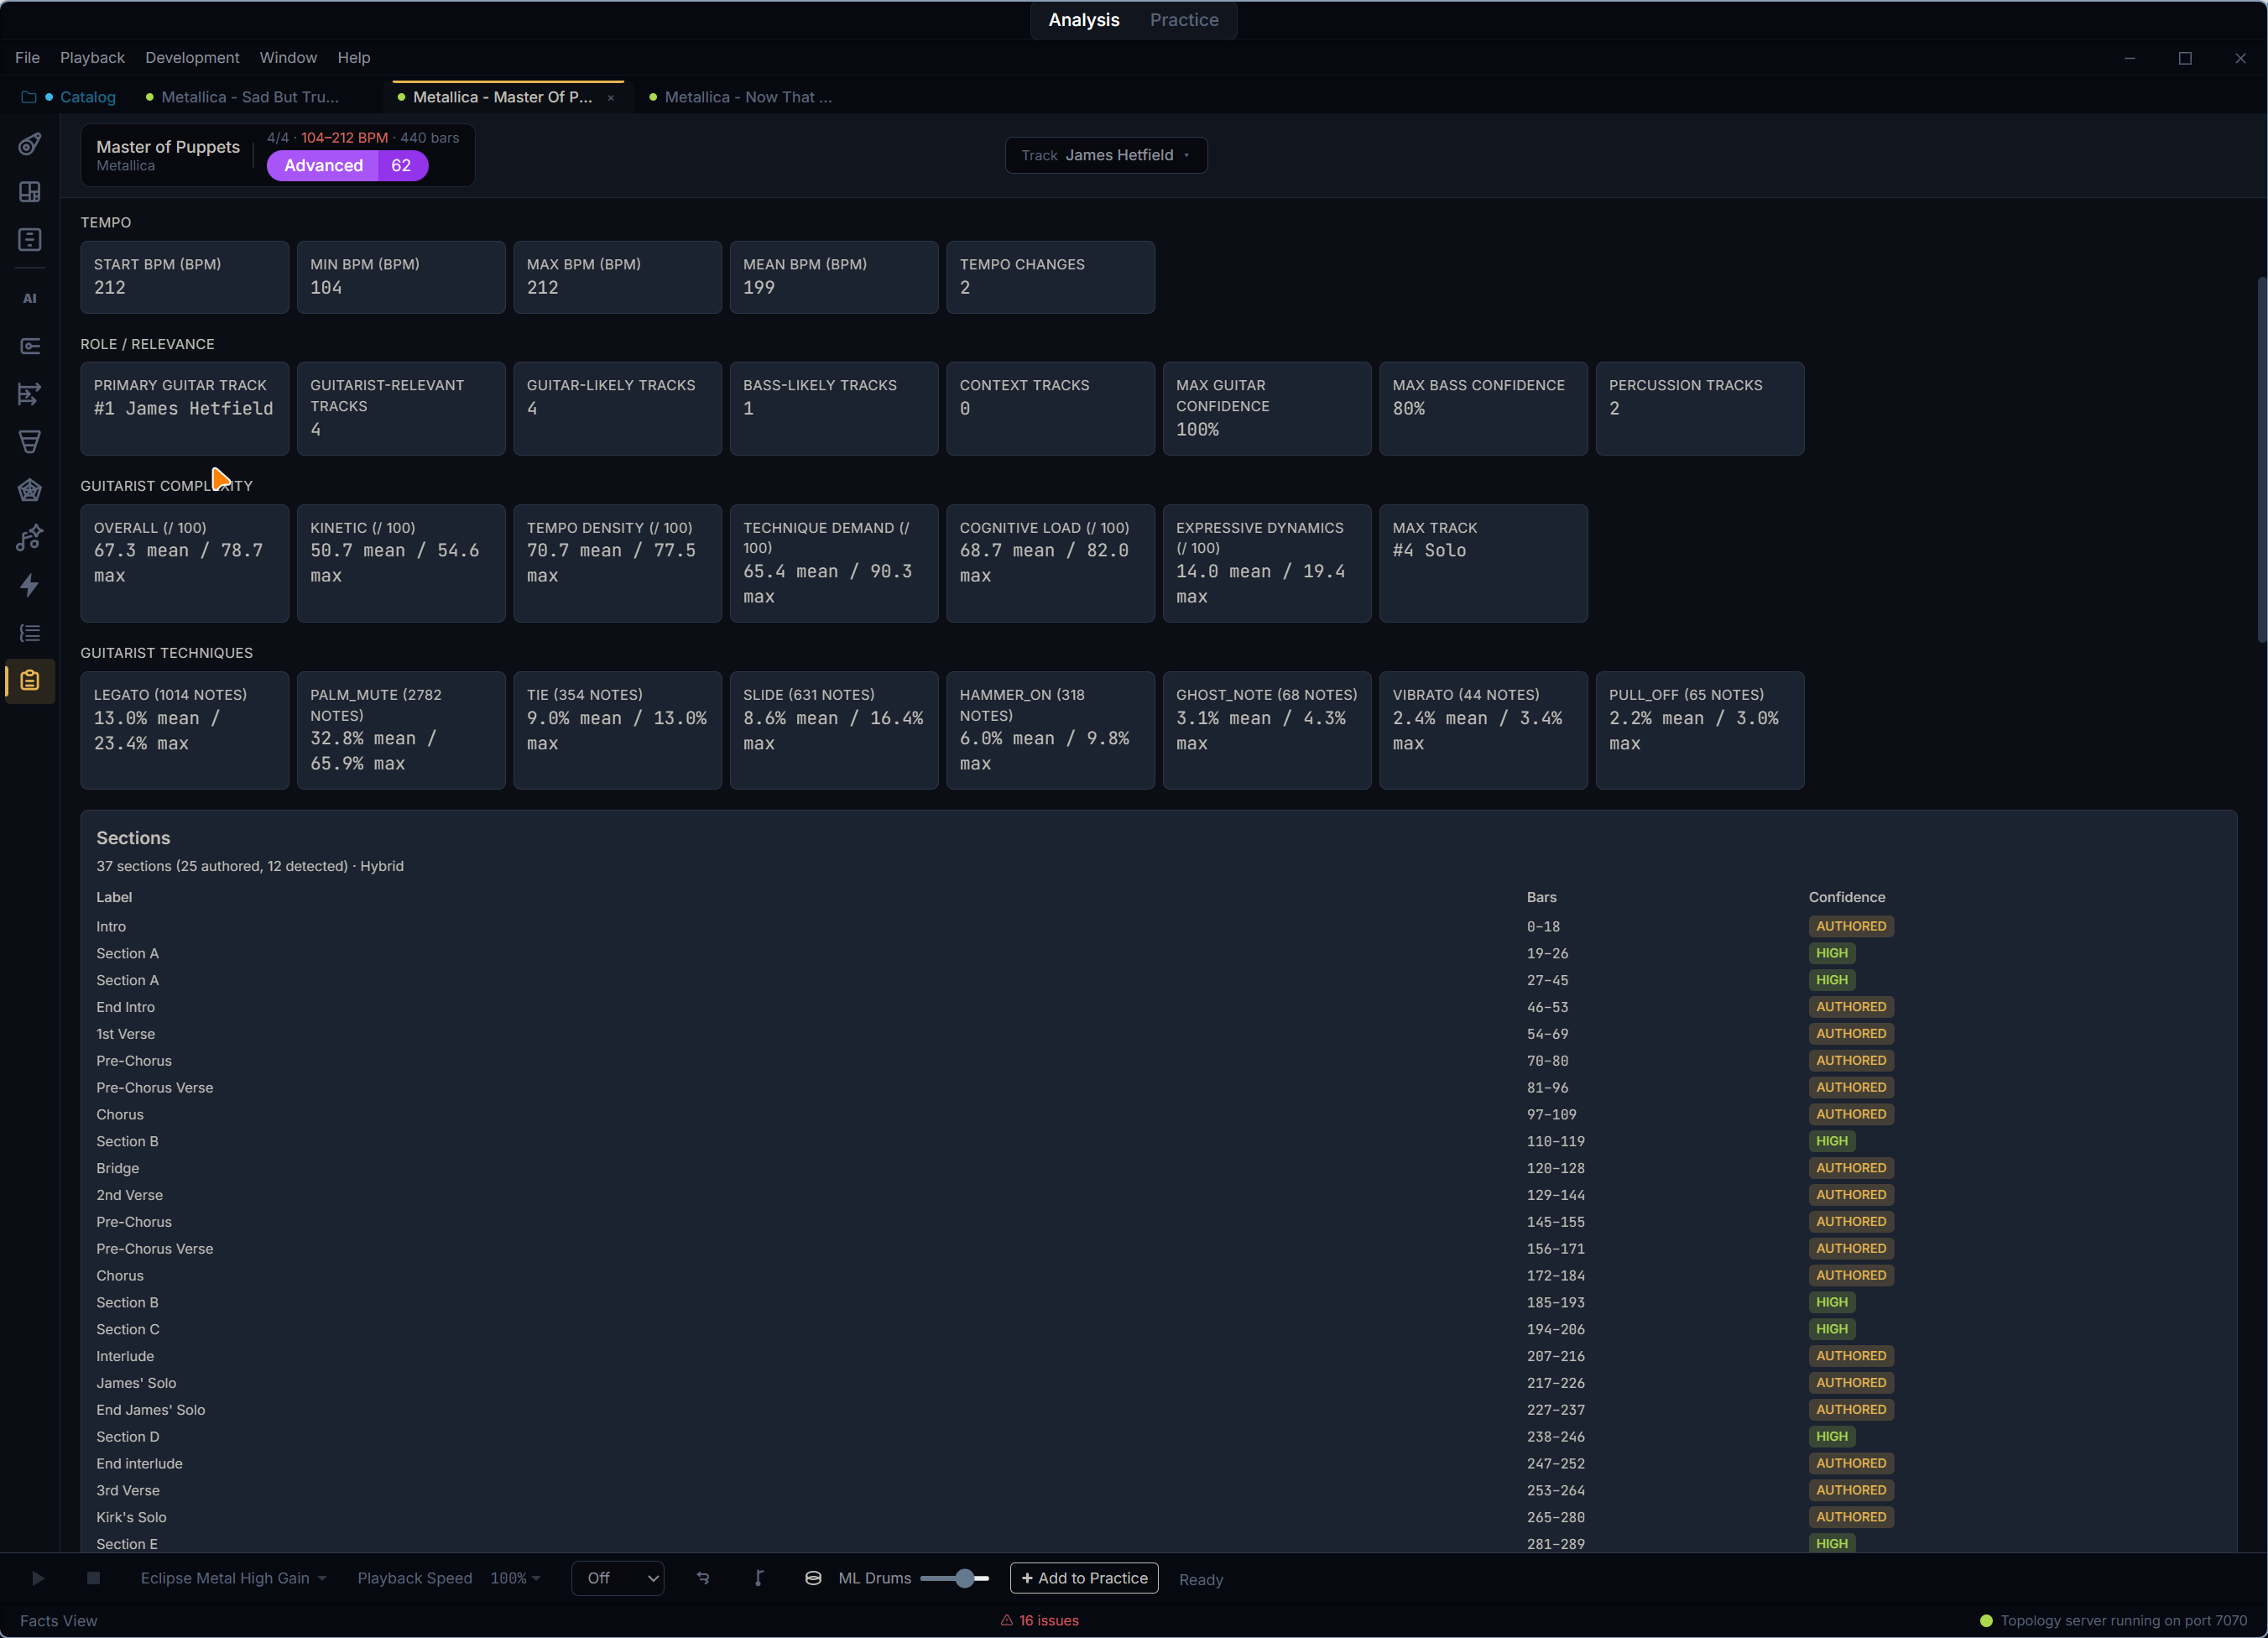Screen dimensions: 2268x1638
Task: Select the Intro section row
Action: 1158,926
